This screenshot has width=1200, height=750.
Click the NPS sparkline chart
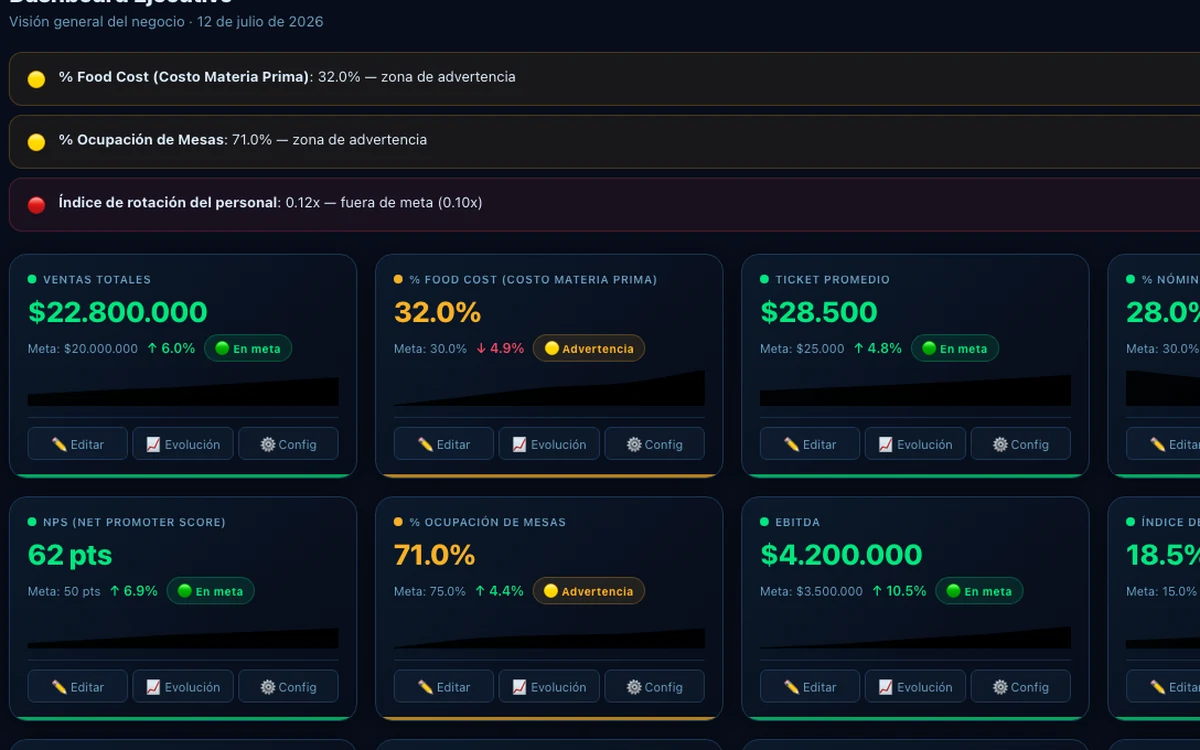pyautogui.click(x=183, y=637)
